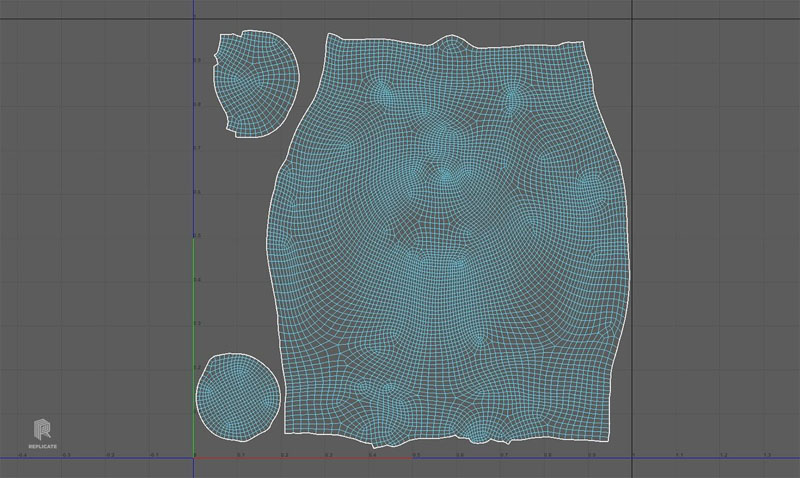Click the 0.5 label on the horizontal axis
The height and width of the screenshot is (478, 800).
click(x=416, y=454)
